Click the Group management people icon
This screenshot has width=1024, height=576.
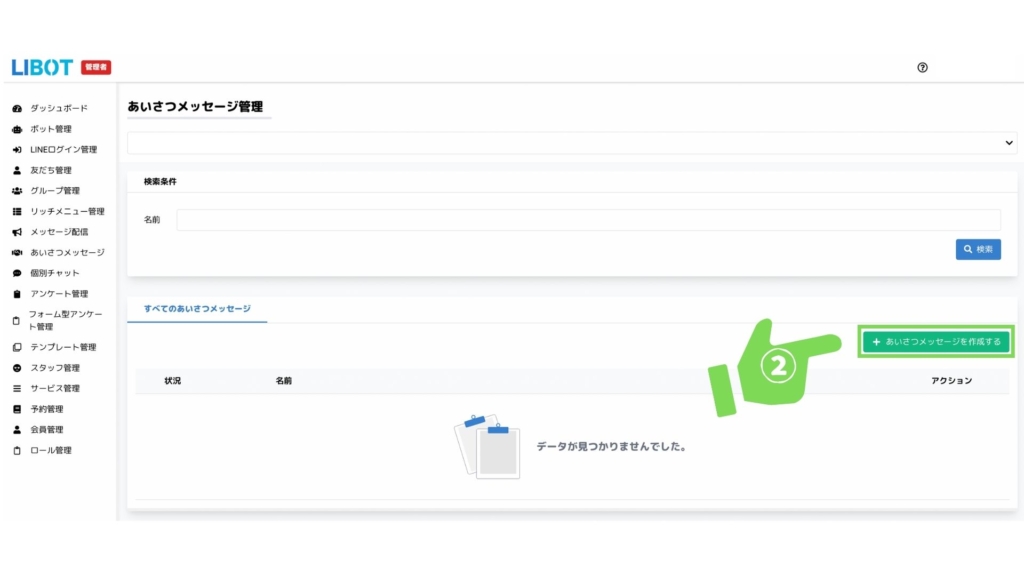pyautogui.click(x=17, y=191)
